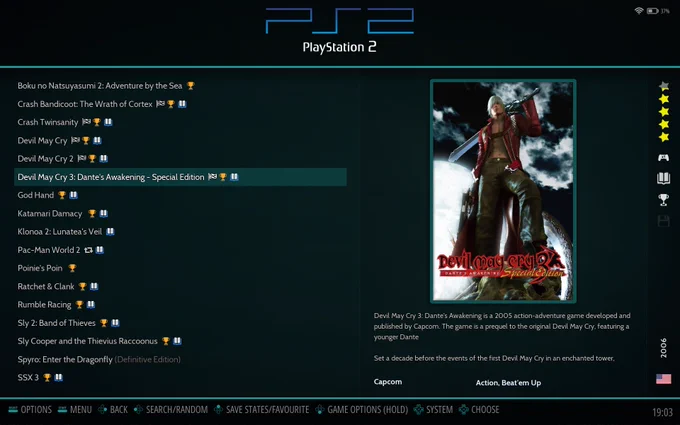The width and height of the screenshot is (680, 425).
Task: Click the trophy icon next to Katamari Damacy
Action: click(x=92, y=213)
